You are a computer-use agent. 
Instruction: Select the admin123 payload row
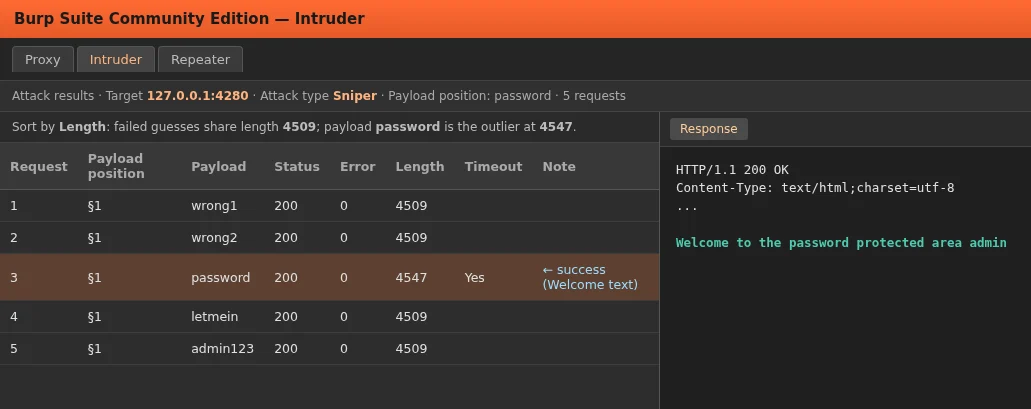[329, 349]
